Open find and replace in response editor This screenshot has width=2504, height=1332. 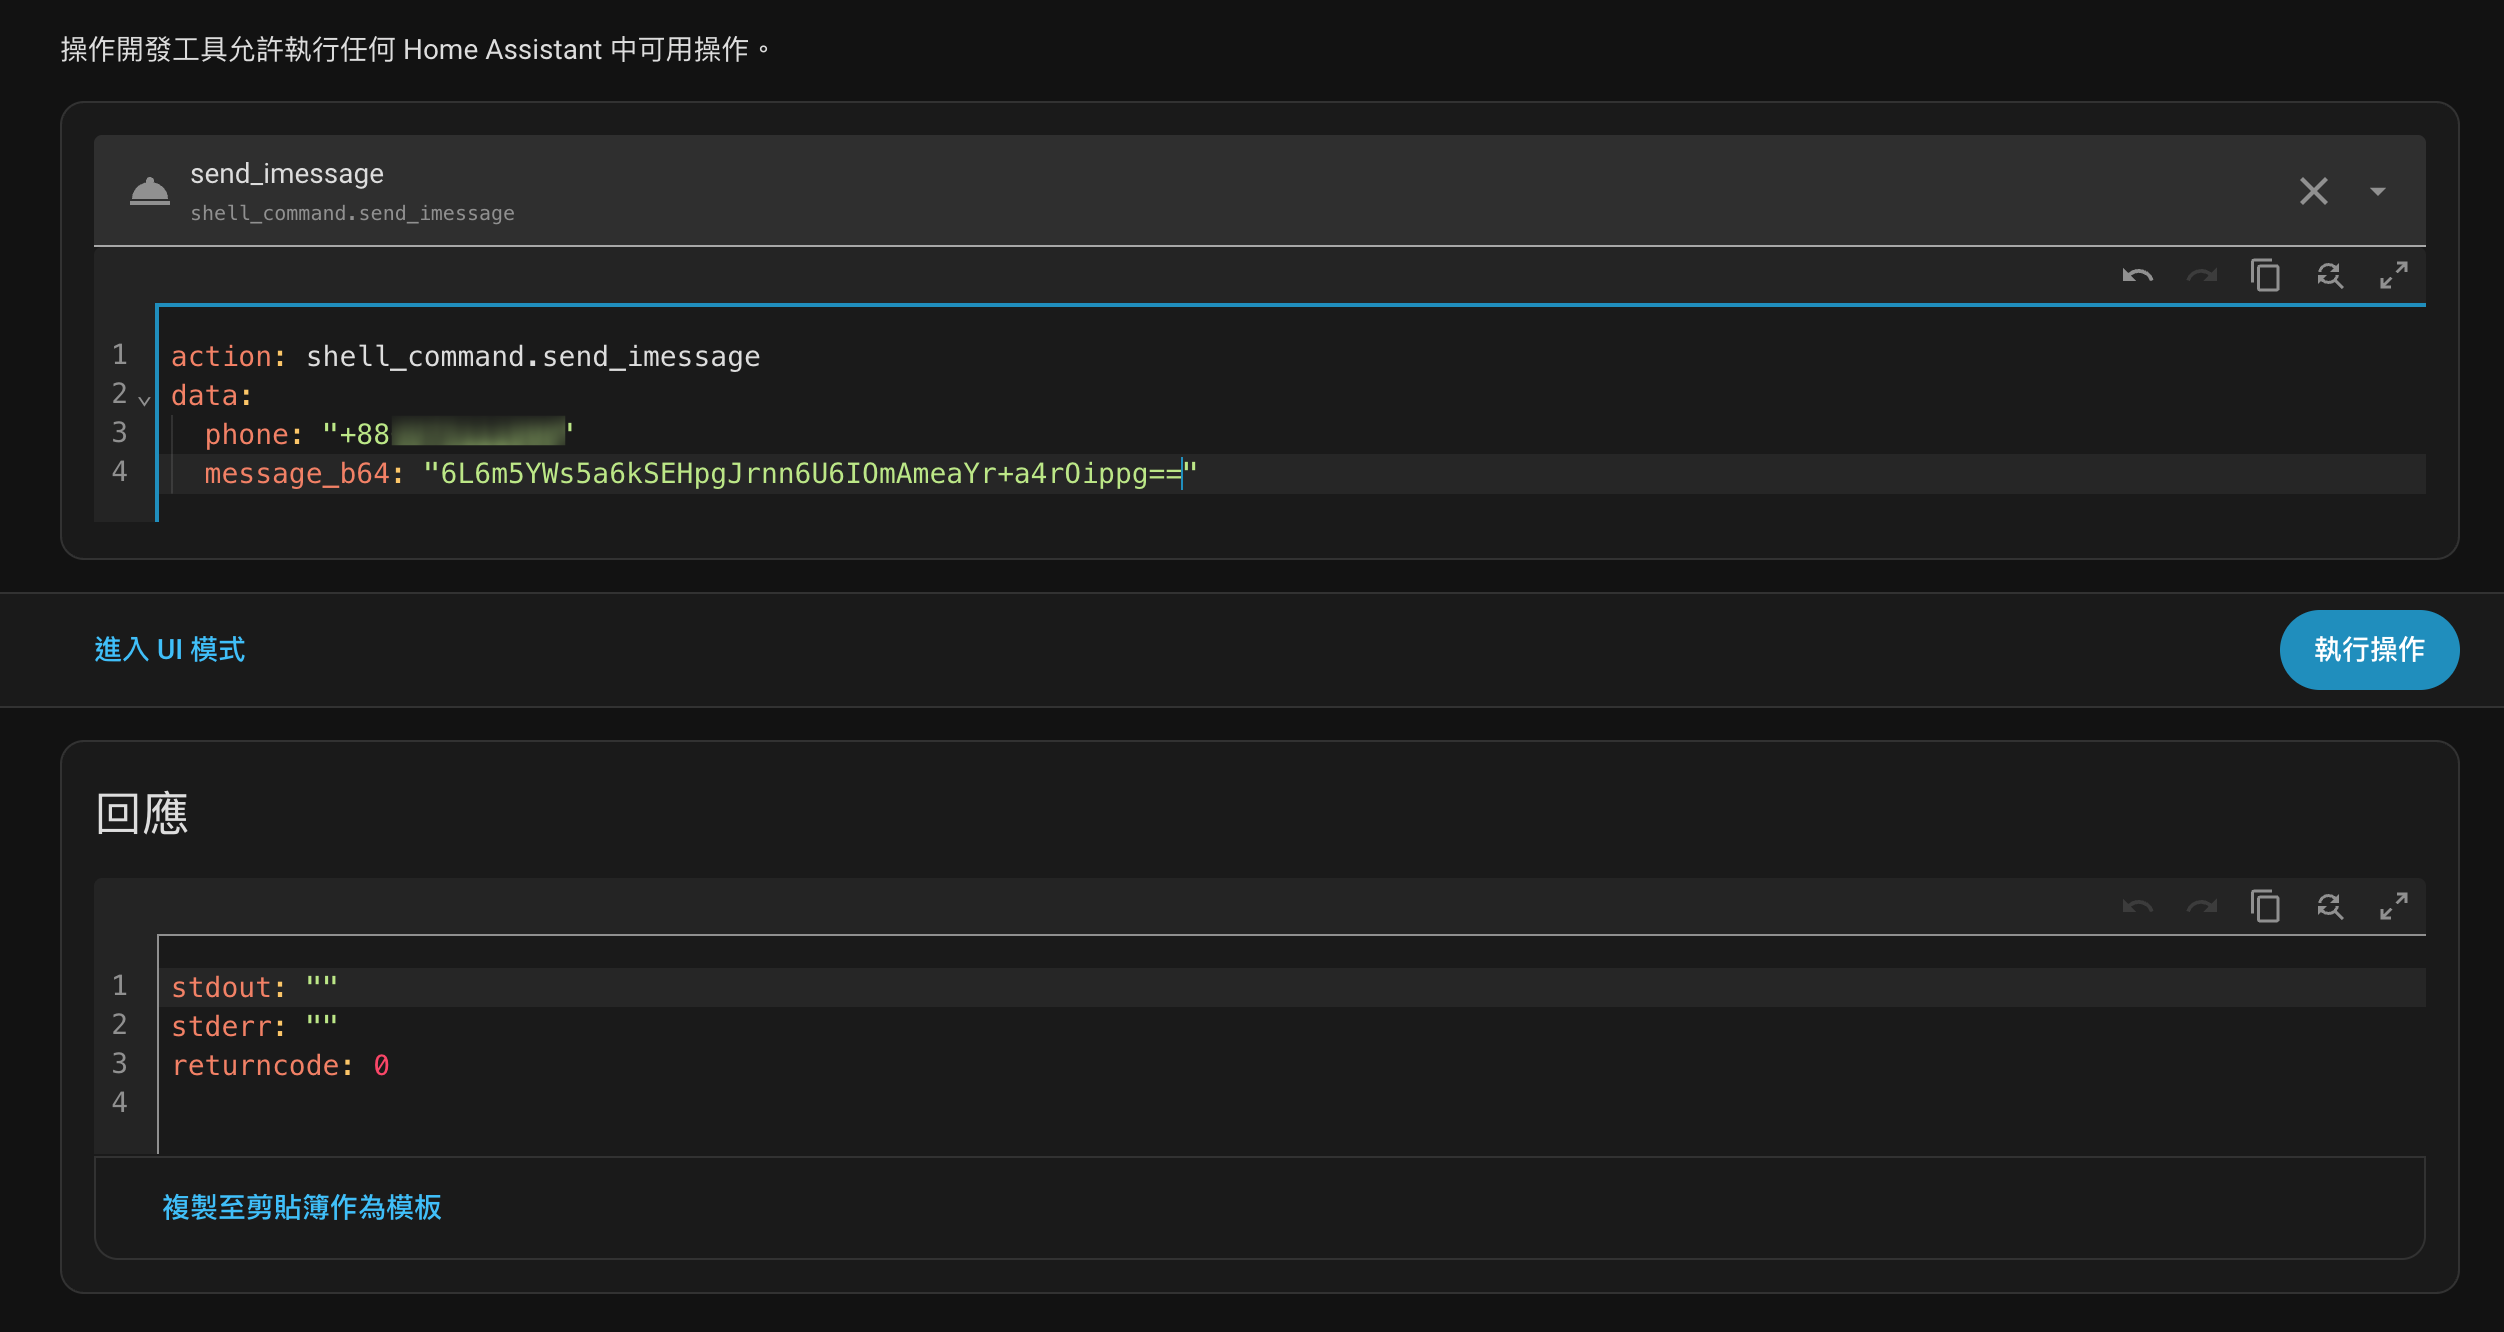click(x=2329, y=906)
